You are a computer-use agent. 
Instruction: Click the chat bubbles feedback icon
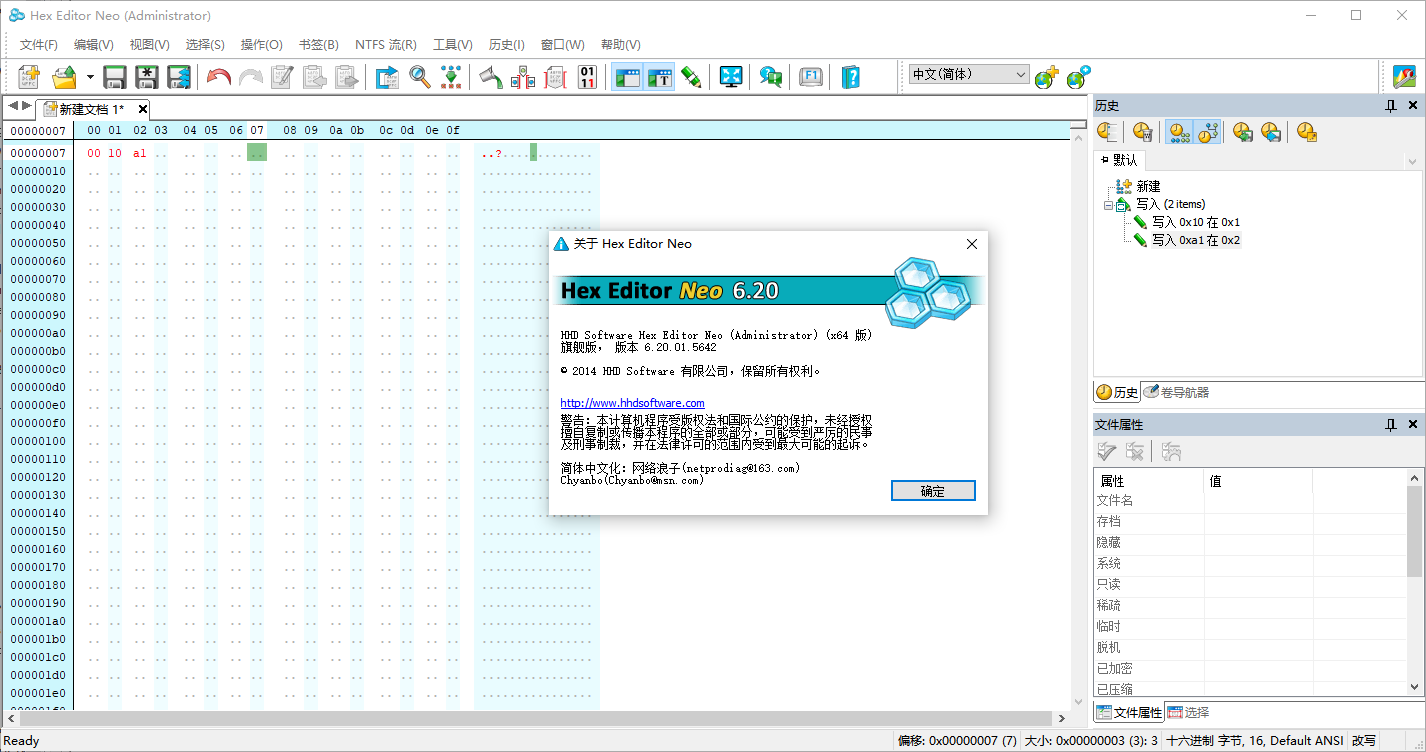[x=770, y=77]
